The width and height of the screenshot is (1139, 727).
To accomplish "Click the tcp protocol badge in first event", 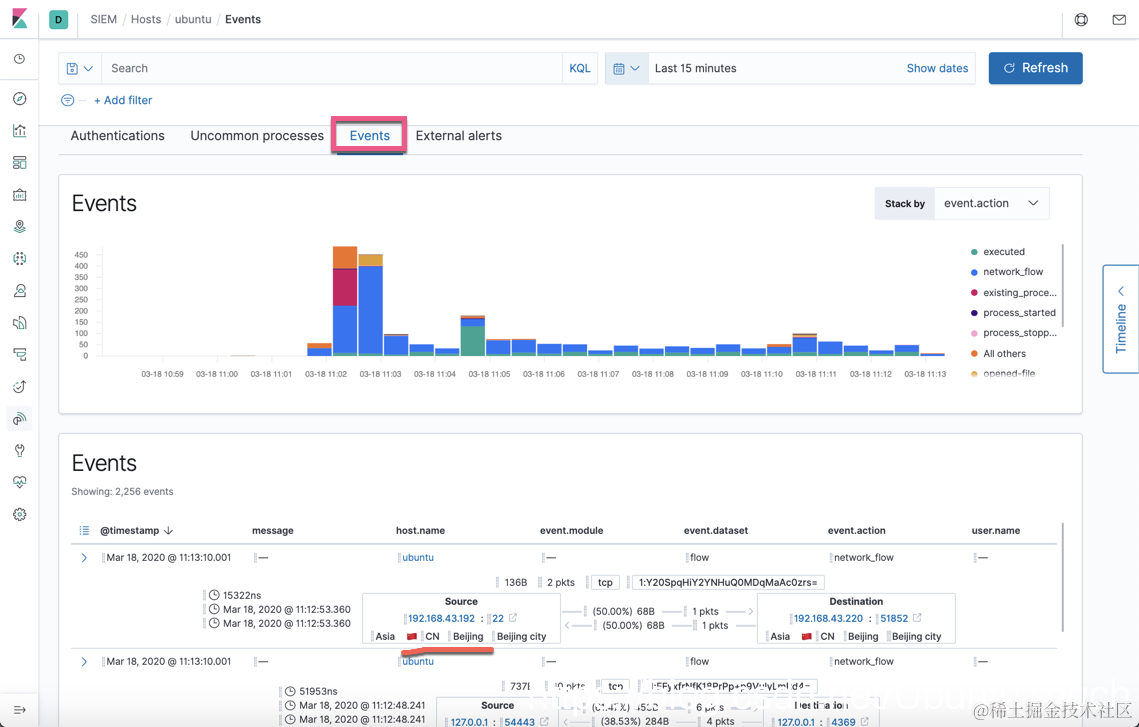I will (x=605, y=582).
